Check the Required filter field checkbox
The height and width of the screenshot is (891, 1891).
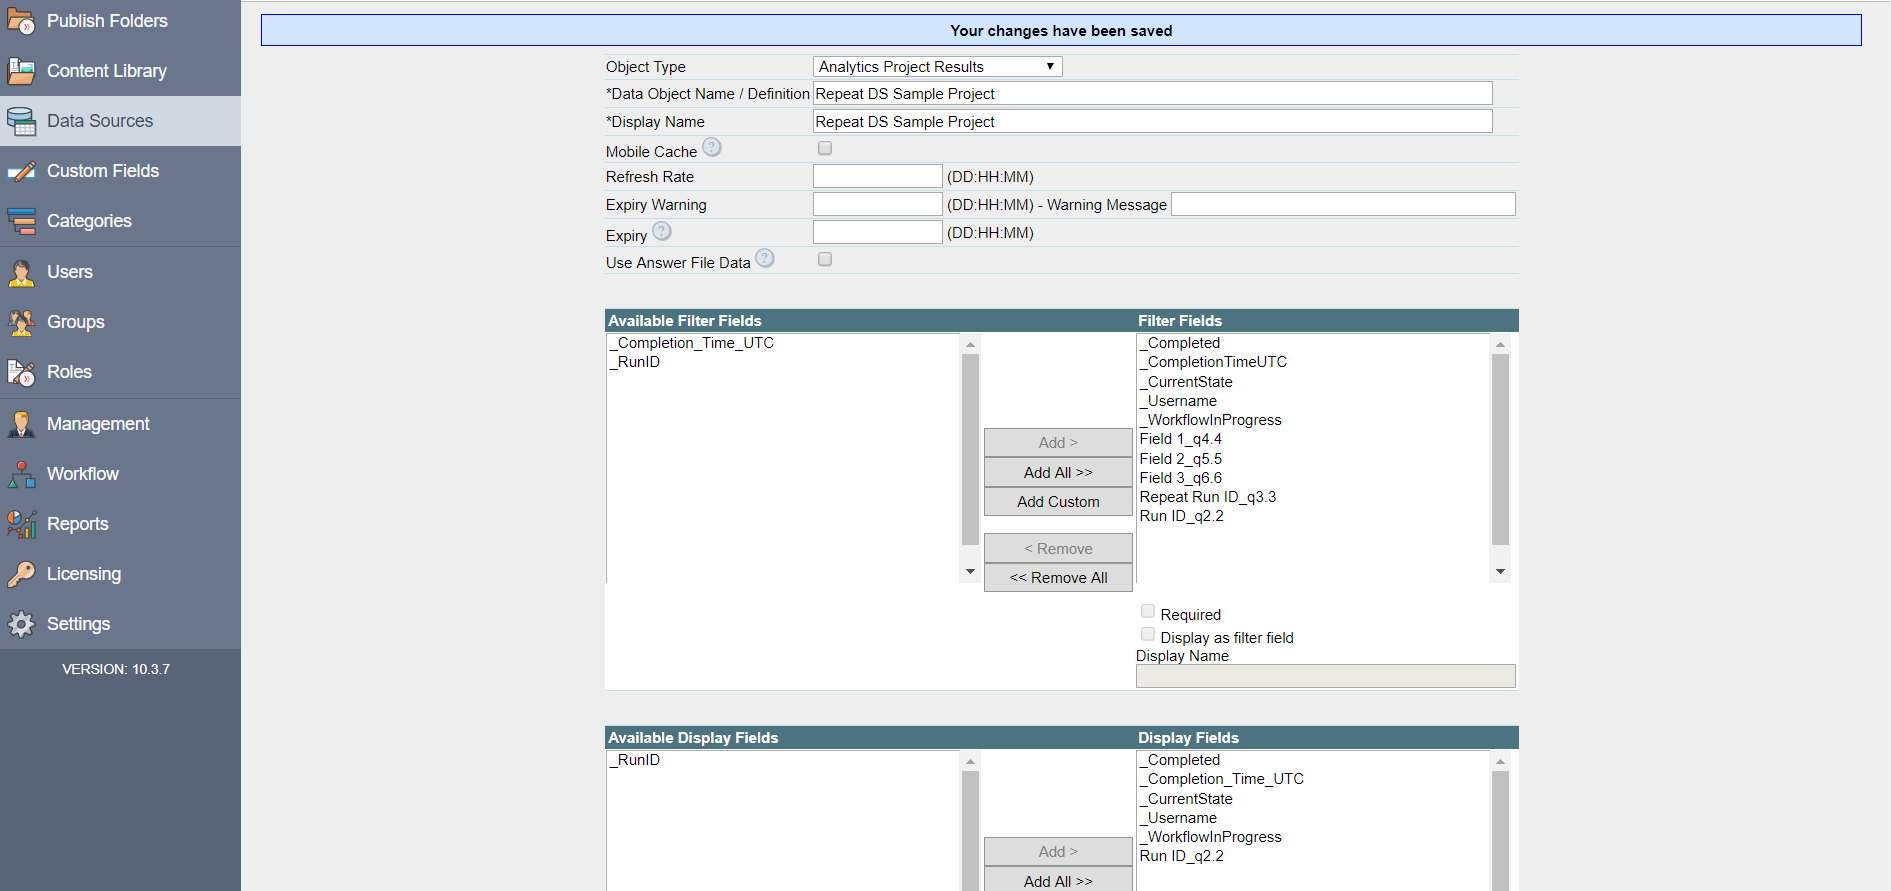1148,611
